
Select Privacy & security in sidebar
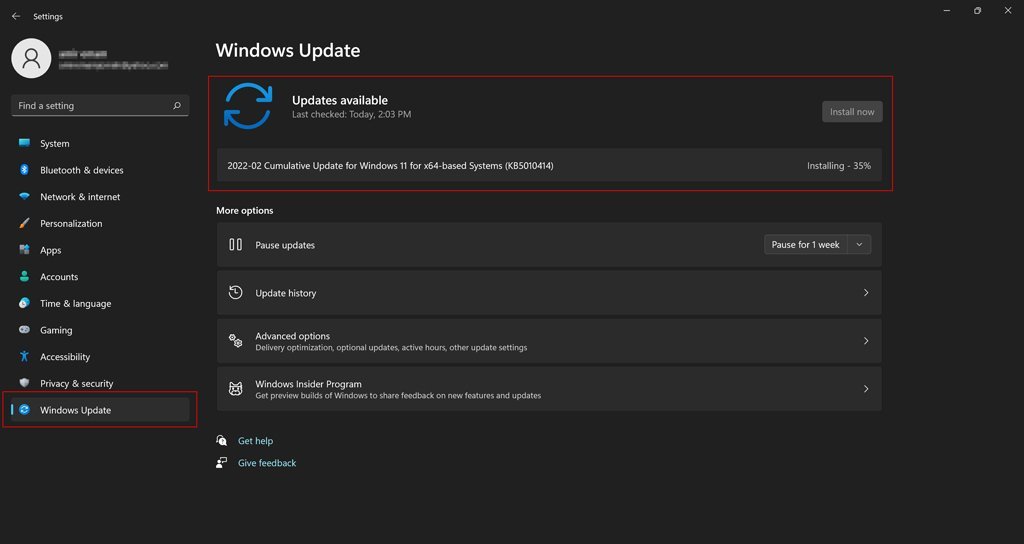tap(100, 383)
